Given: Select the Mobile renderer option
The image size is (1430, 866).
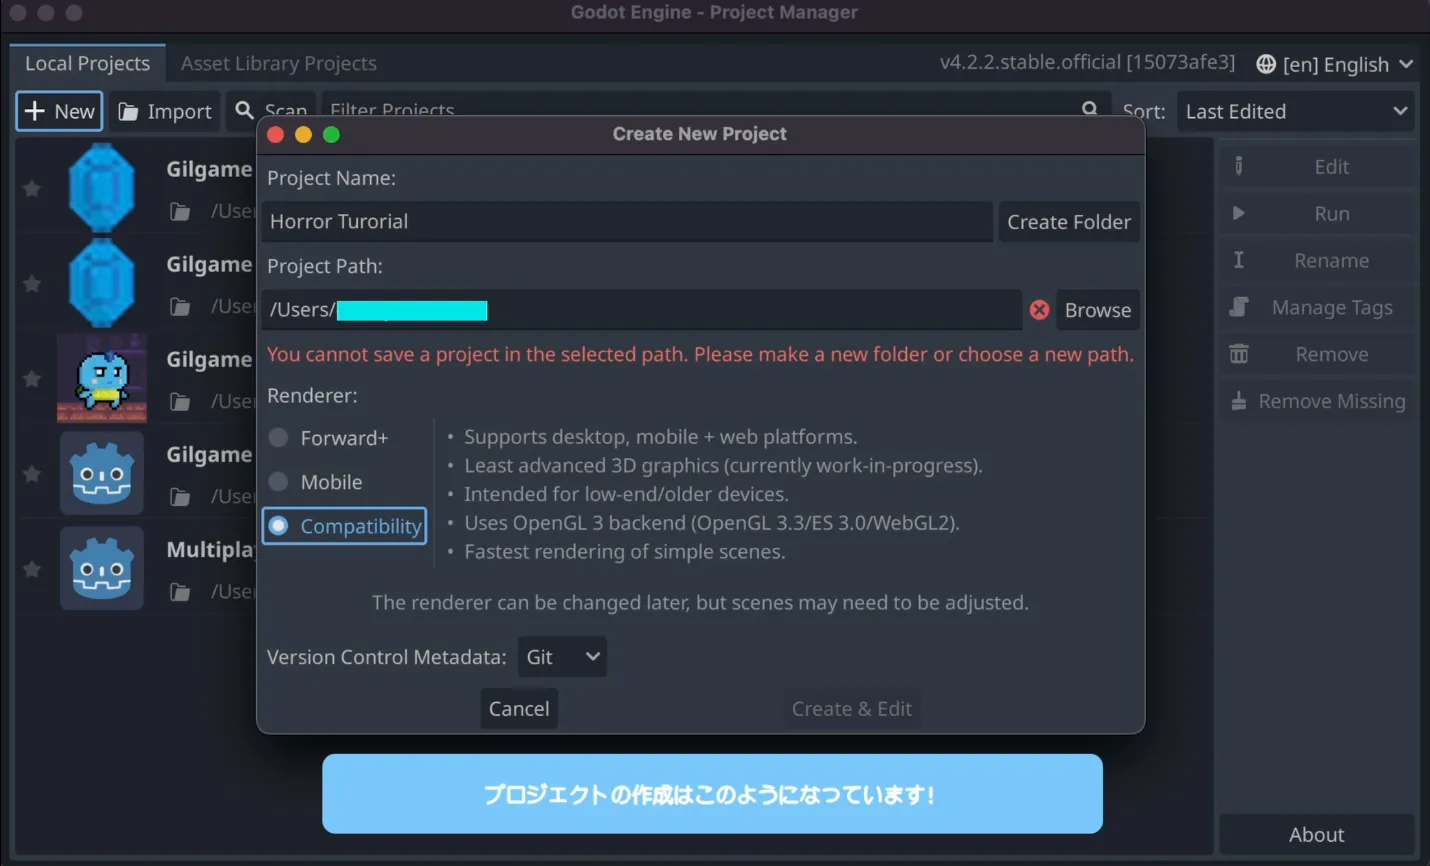Looking at the screenshot, I should click(279, 482).
